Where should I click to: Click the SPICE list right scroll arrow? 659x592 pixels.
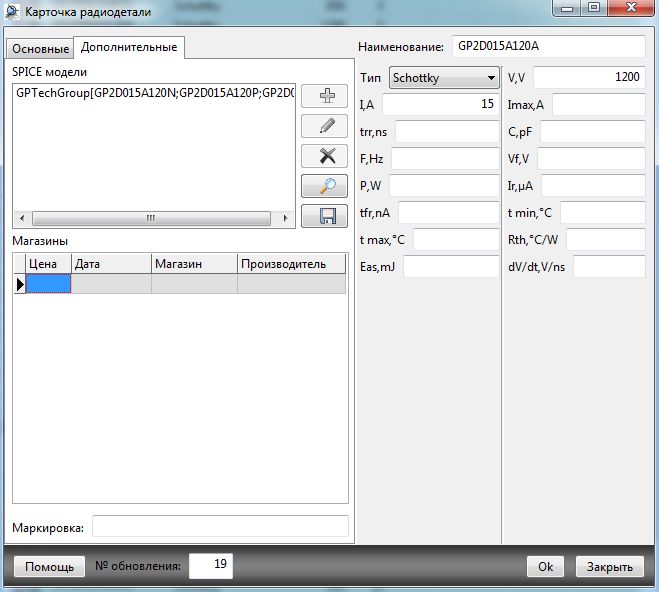click(286, 218)
